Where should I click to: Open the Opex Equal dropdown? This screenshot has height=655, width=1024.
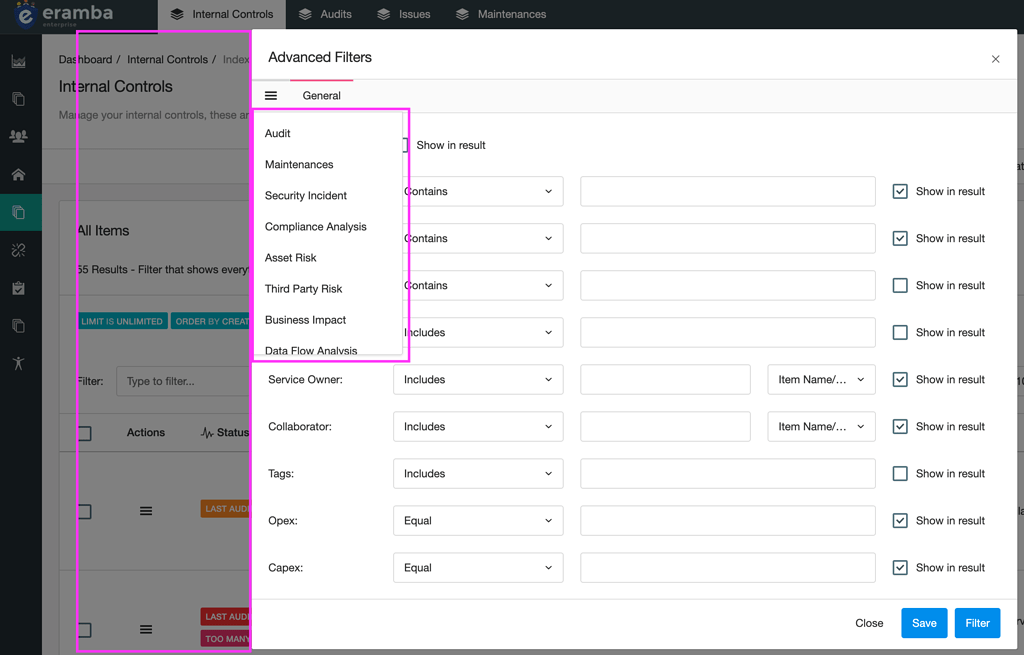(478, 520)
